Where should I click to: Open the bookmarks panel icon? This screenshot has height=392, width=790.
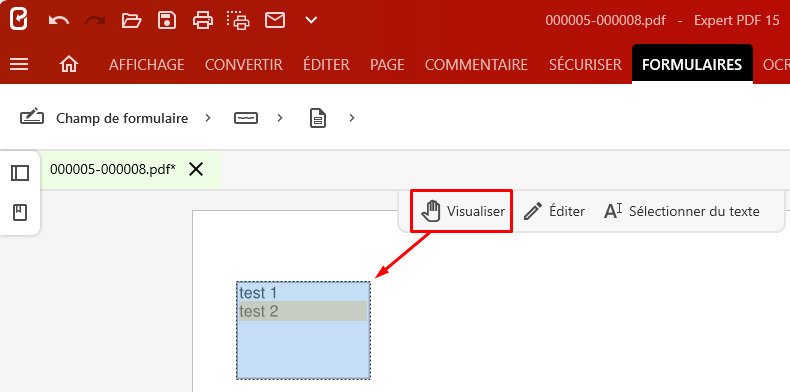point(20,213)
